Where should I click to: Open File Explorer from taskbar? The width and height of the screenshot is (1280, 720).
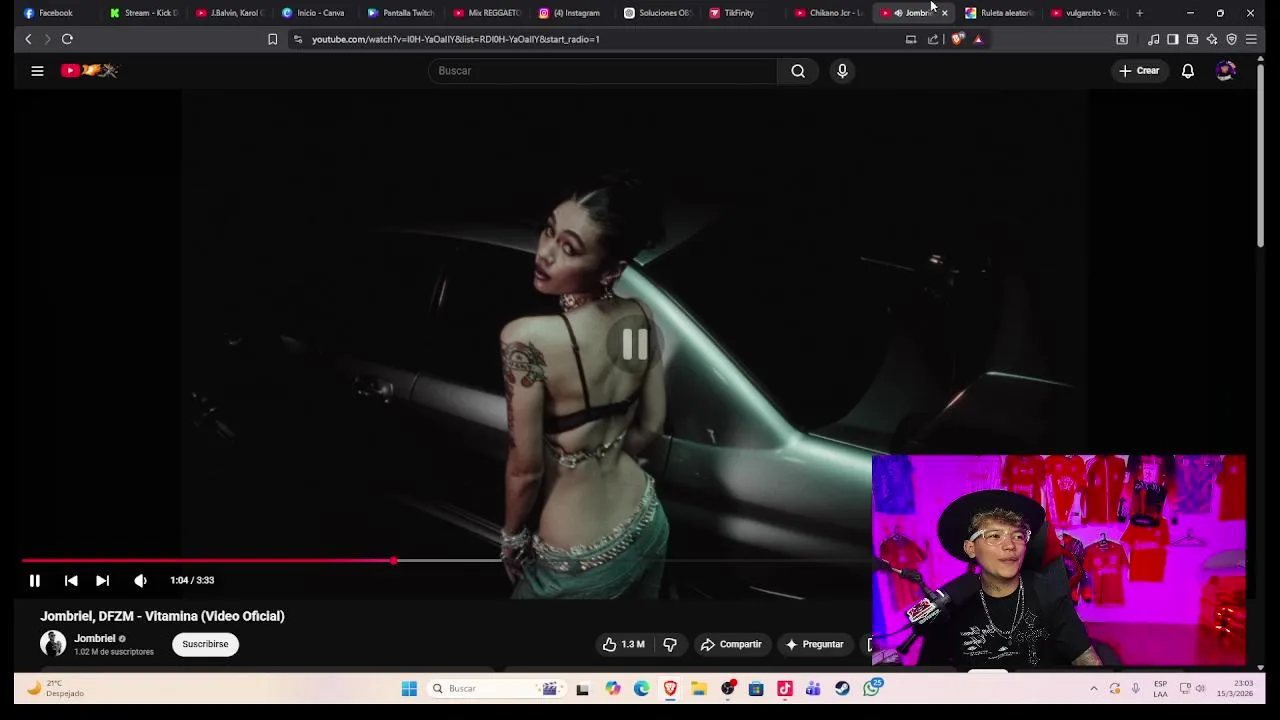coord(699,688)
